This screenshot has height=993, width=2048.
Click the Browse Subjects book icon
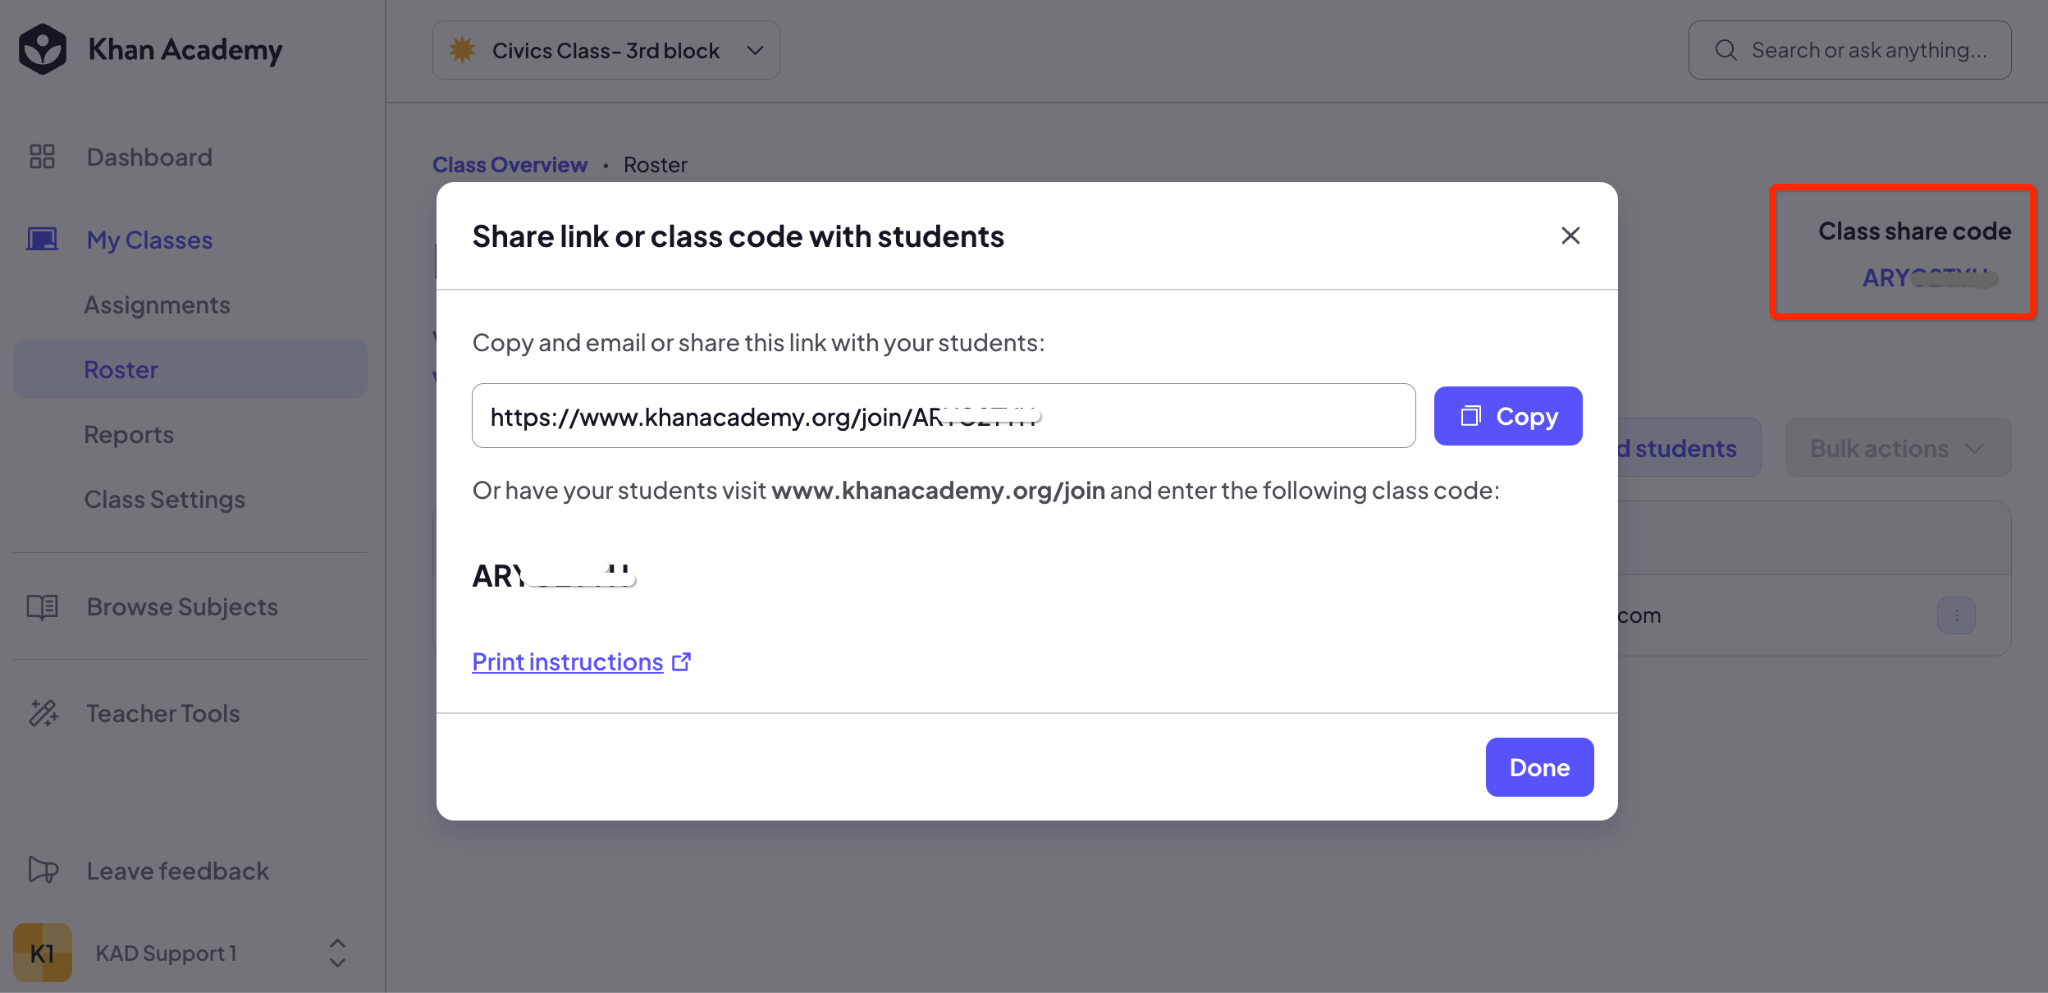pos(42,607)
